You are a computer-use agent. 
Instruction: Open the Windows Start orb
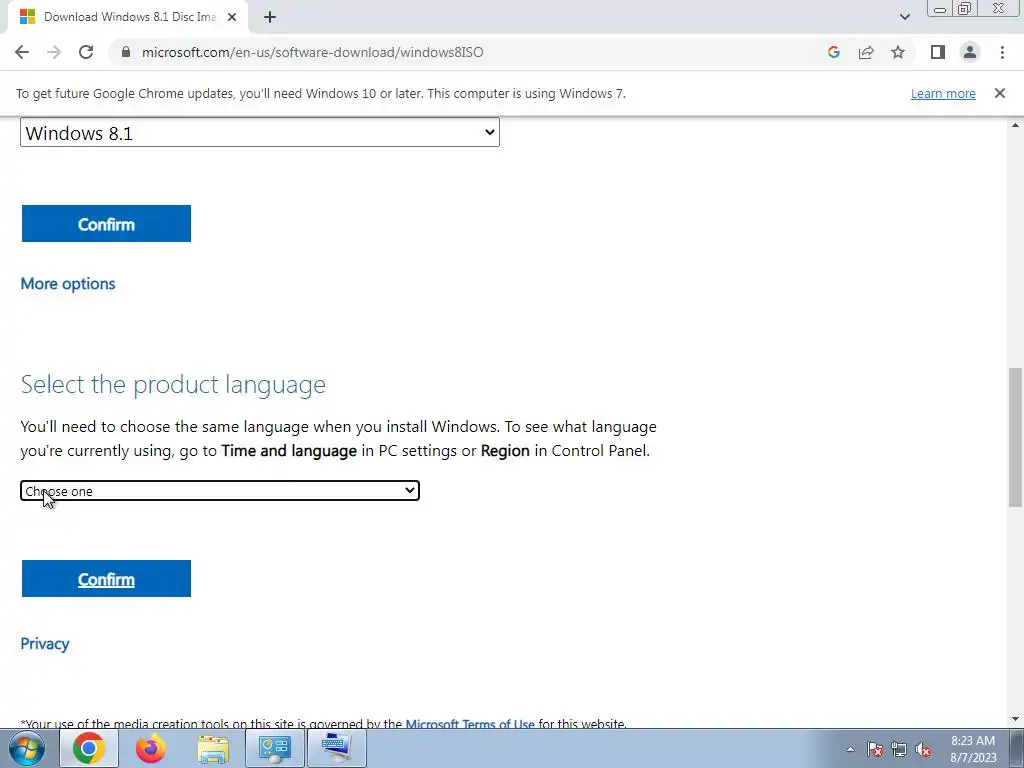[x=26, y=748]
